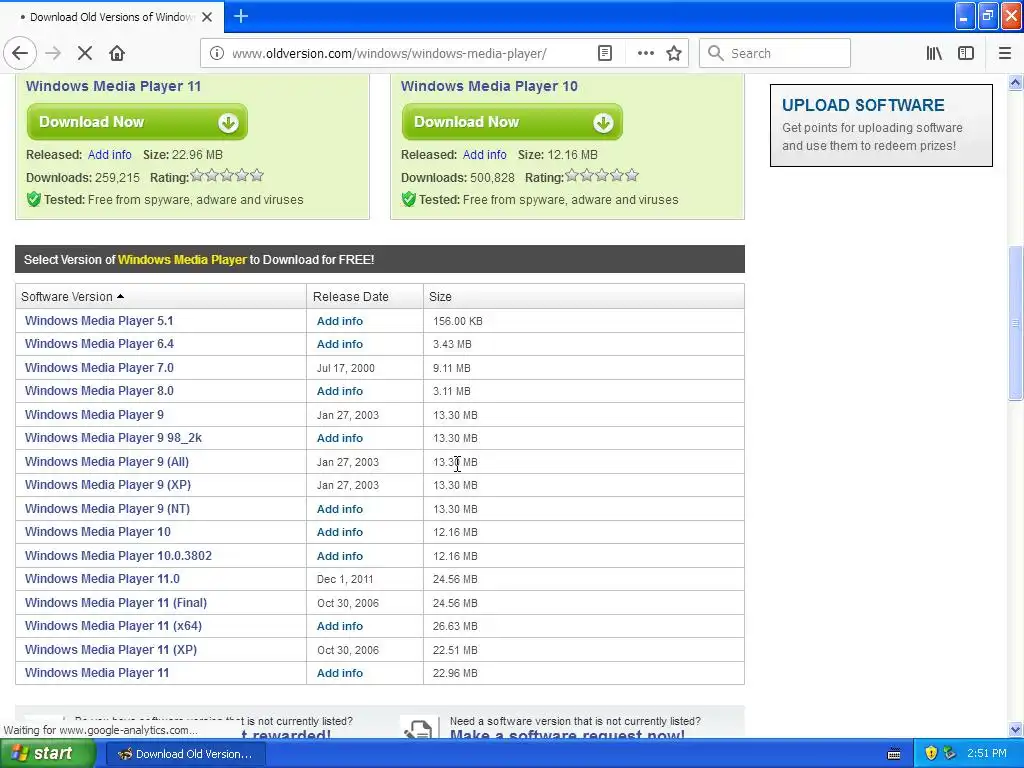The image size is (1024, 768).
Task: Open Windows Media Player 11 (Final) link
Action: pos(116,603)
